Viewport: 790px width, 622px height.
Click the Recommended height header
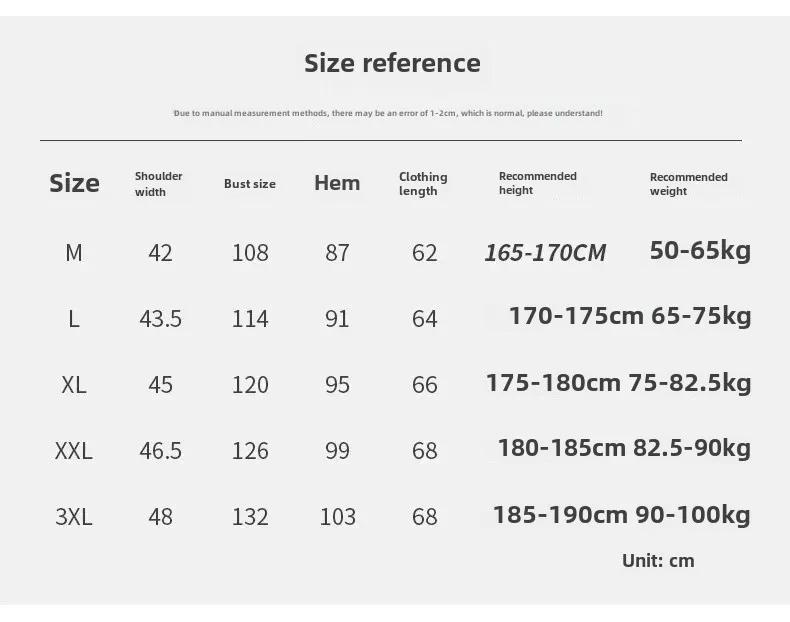click(x=538, y=183)
